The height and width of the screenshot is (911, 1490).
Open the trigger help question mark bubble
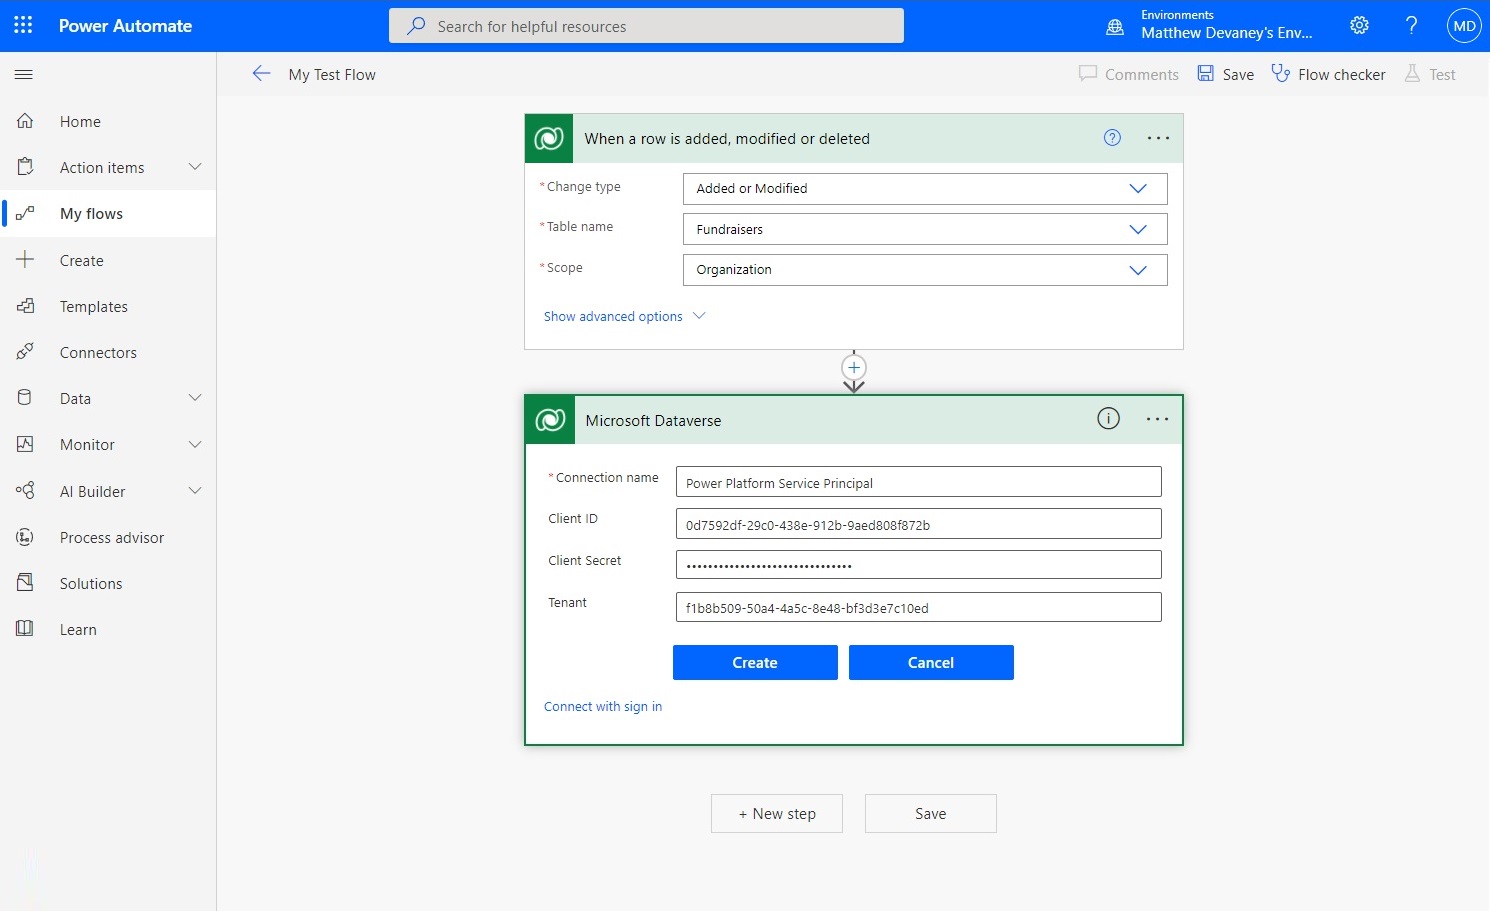(x=1111, y=138)
